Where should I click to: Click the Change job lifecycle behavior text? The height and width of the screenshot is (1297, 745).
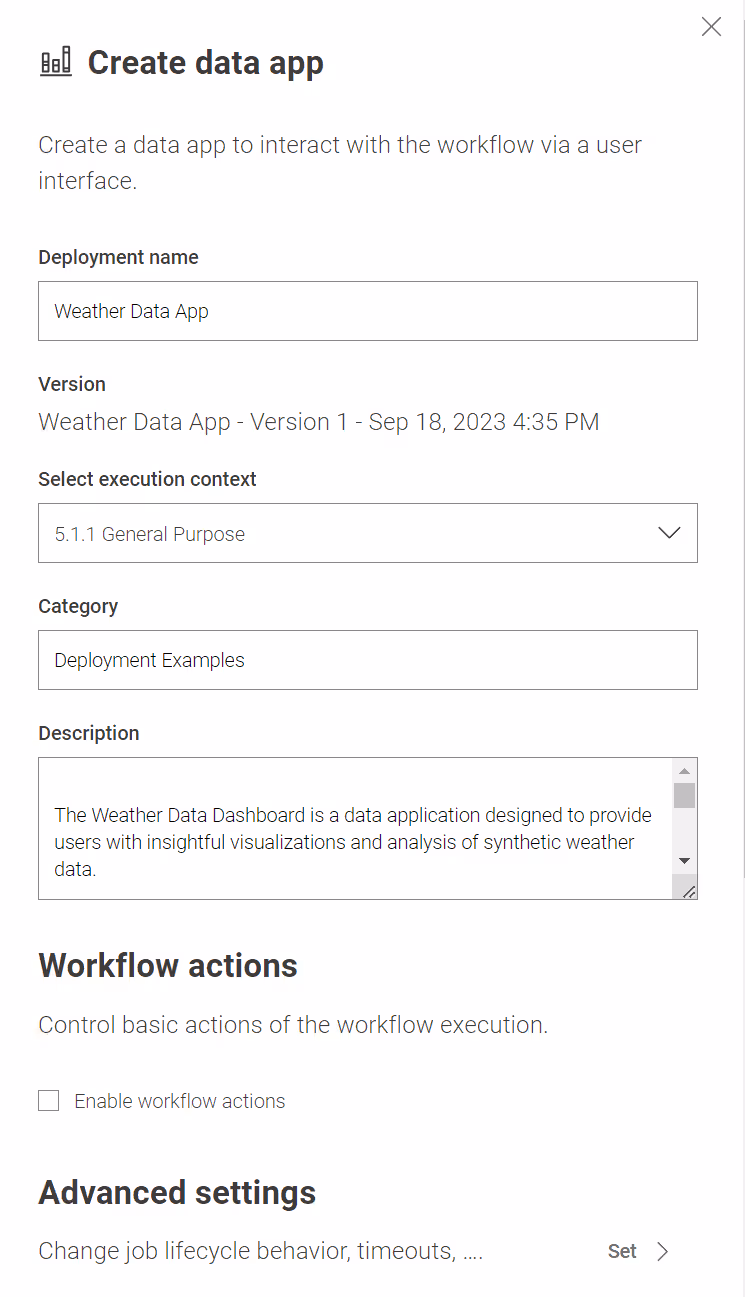260,1251
